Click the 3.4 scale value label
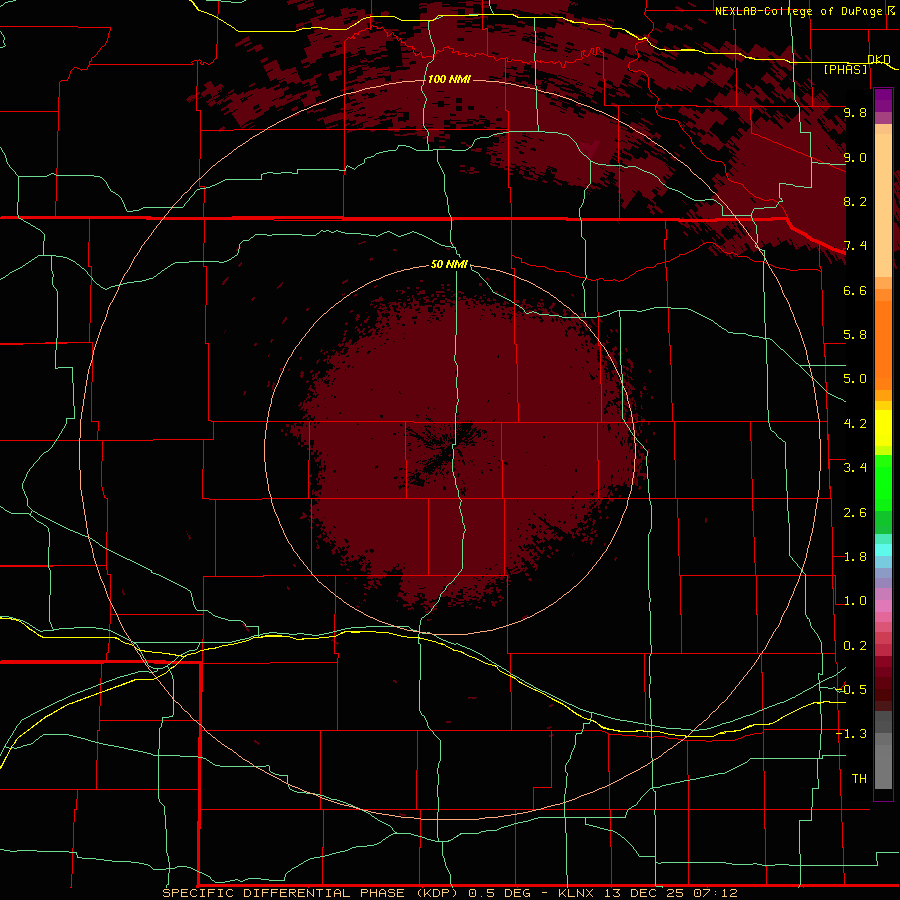The width and height of the screenshot is (900, 900). [855, 468]
